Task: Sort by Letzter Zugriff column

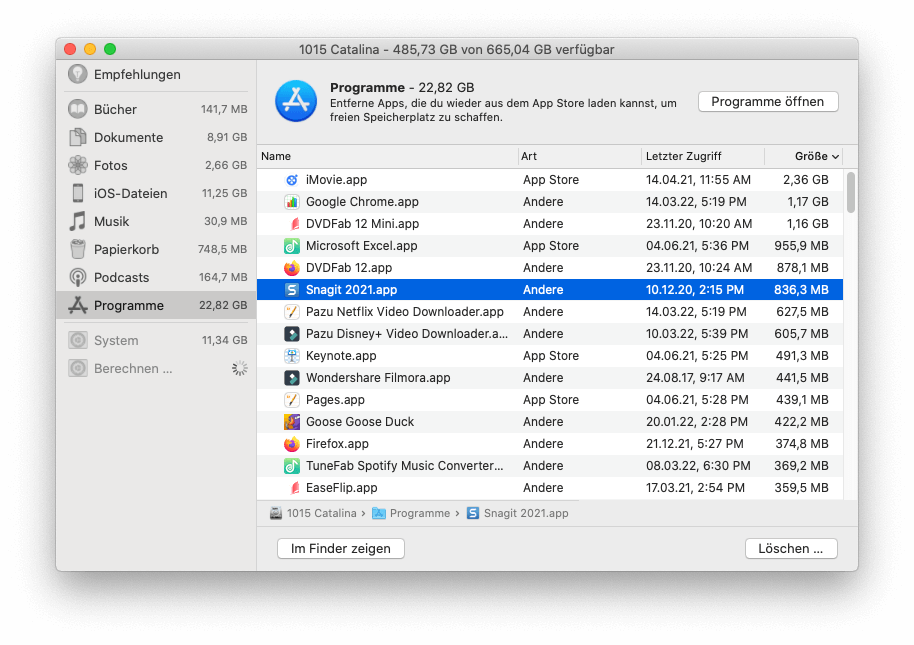Action: pyautogui.click(x=702, y=156)
